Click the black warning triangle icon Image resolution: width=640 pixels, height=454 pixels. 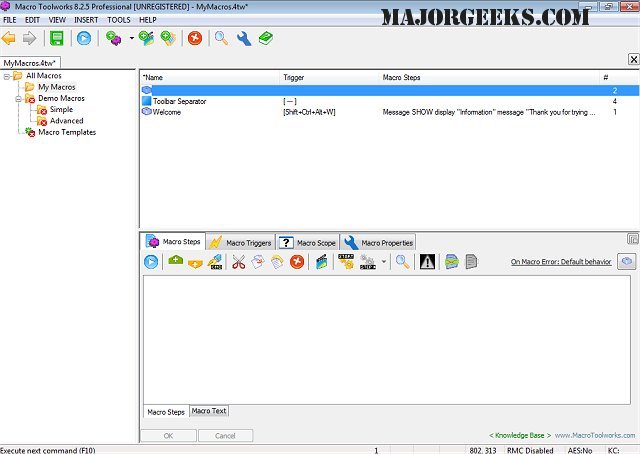click(x=427, y=262)
